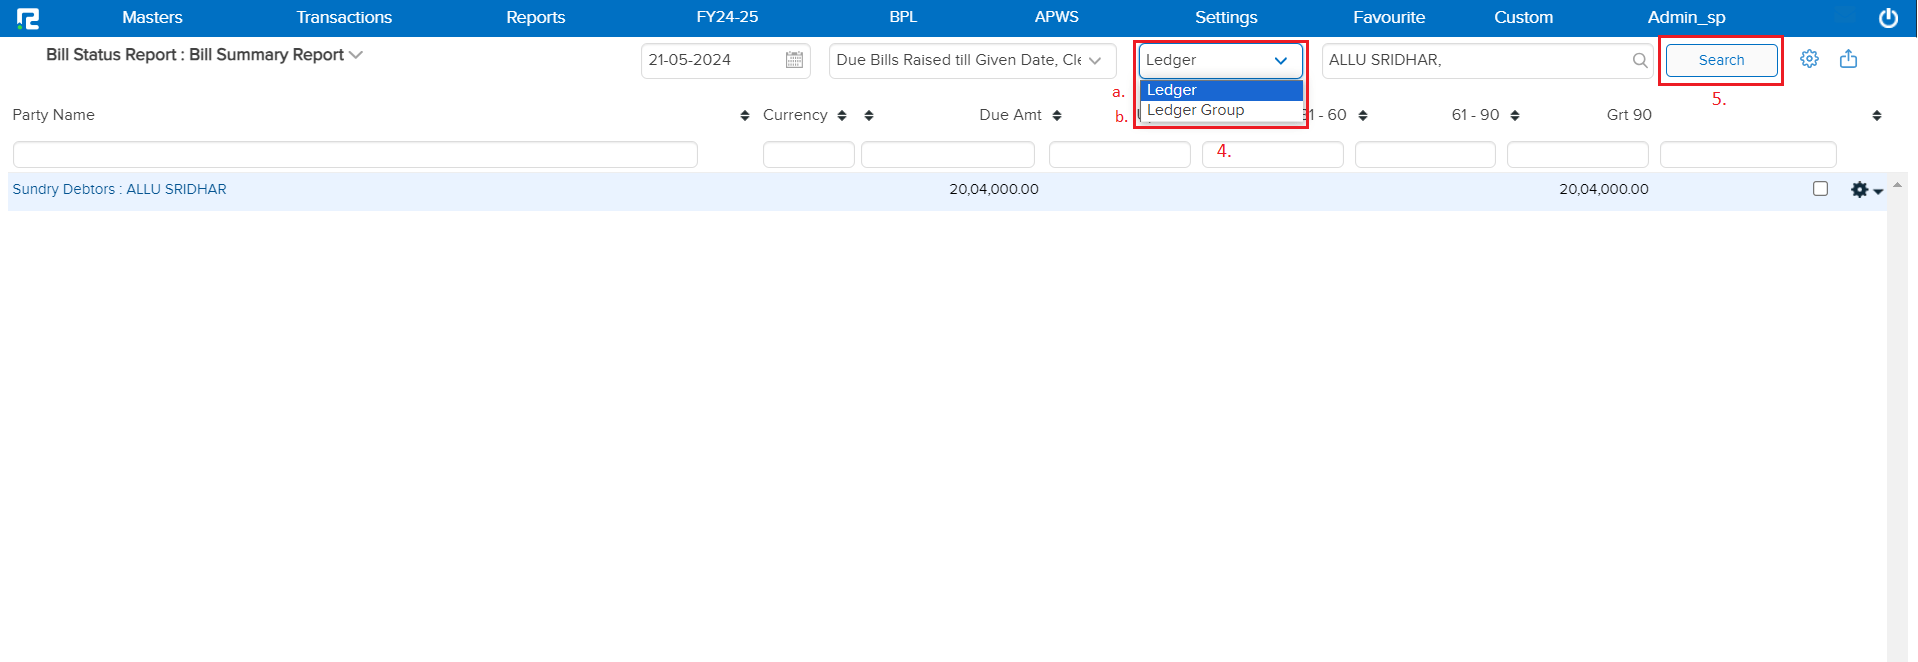Click the Party Name filter input box
1918x662 pixels.
[355, 154]
